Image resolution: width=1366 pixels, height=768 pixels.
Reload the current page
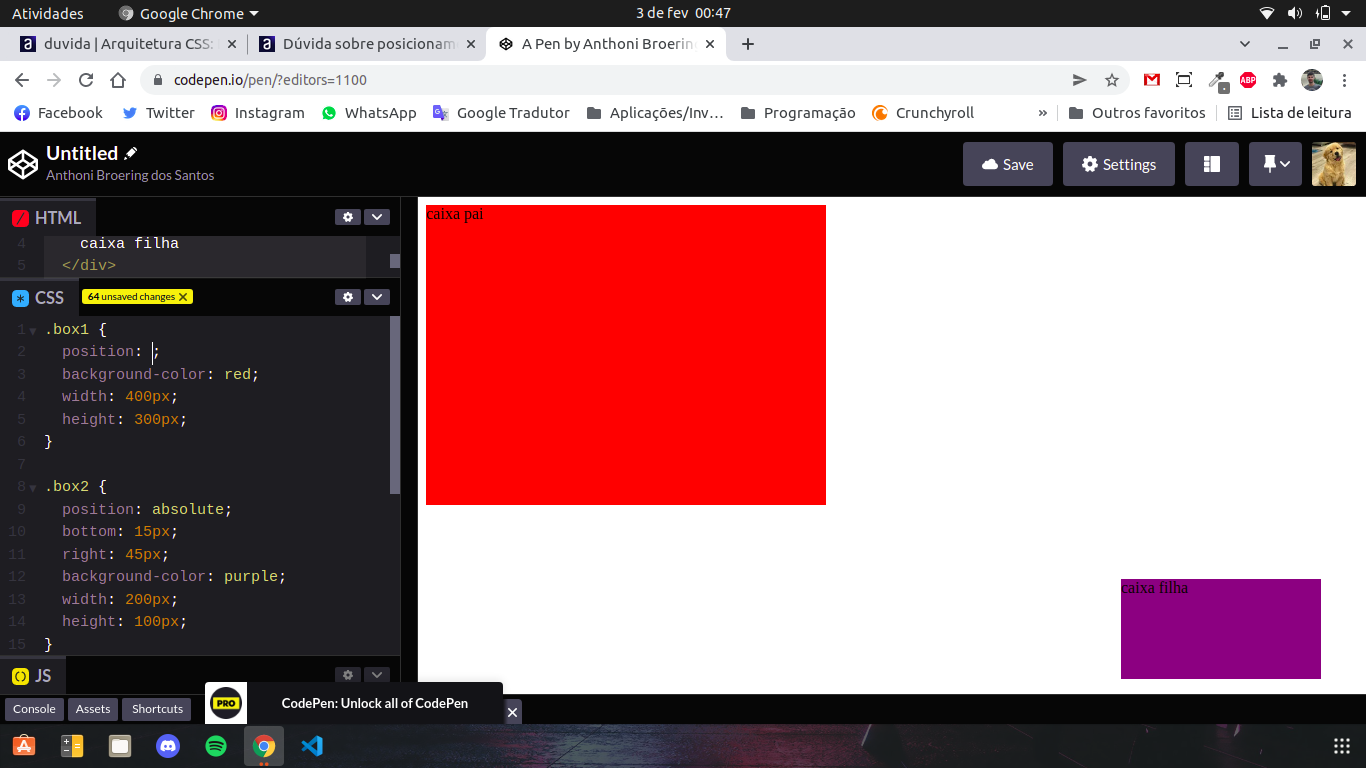click(x=86, y=80)
